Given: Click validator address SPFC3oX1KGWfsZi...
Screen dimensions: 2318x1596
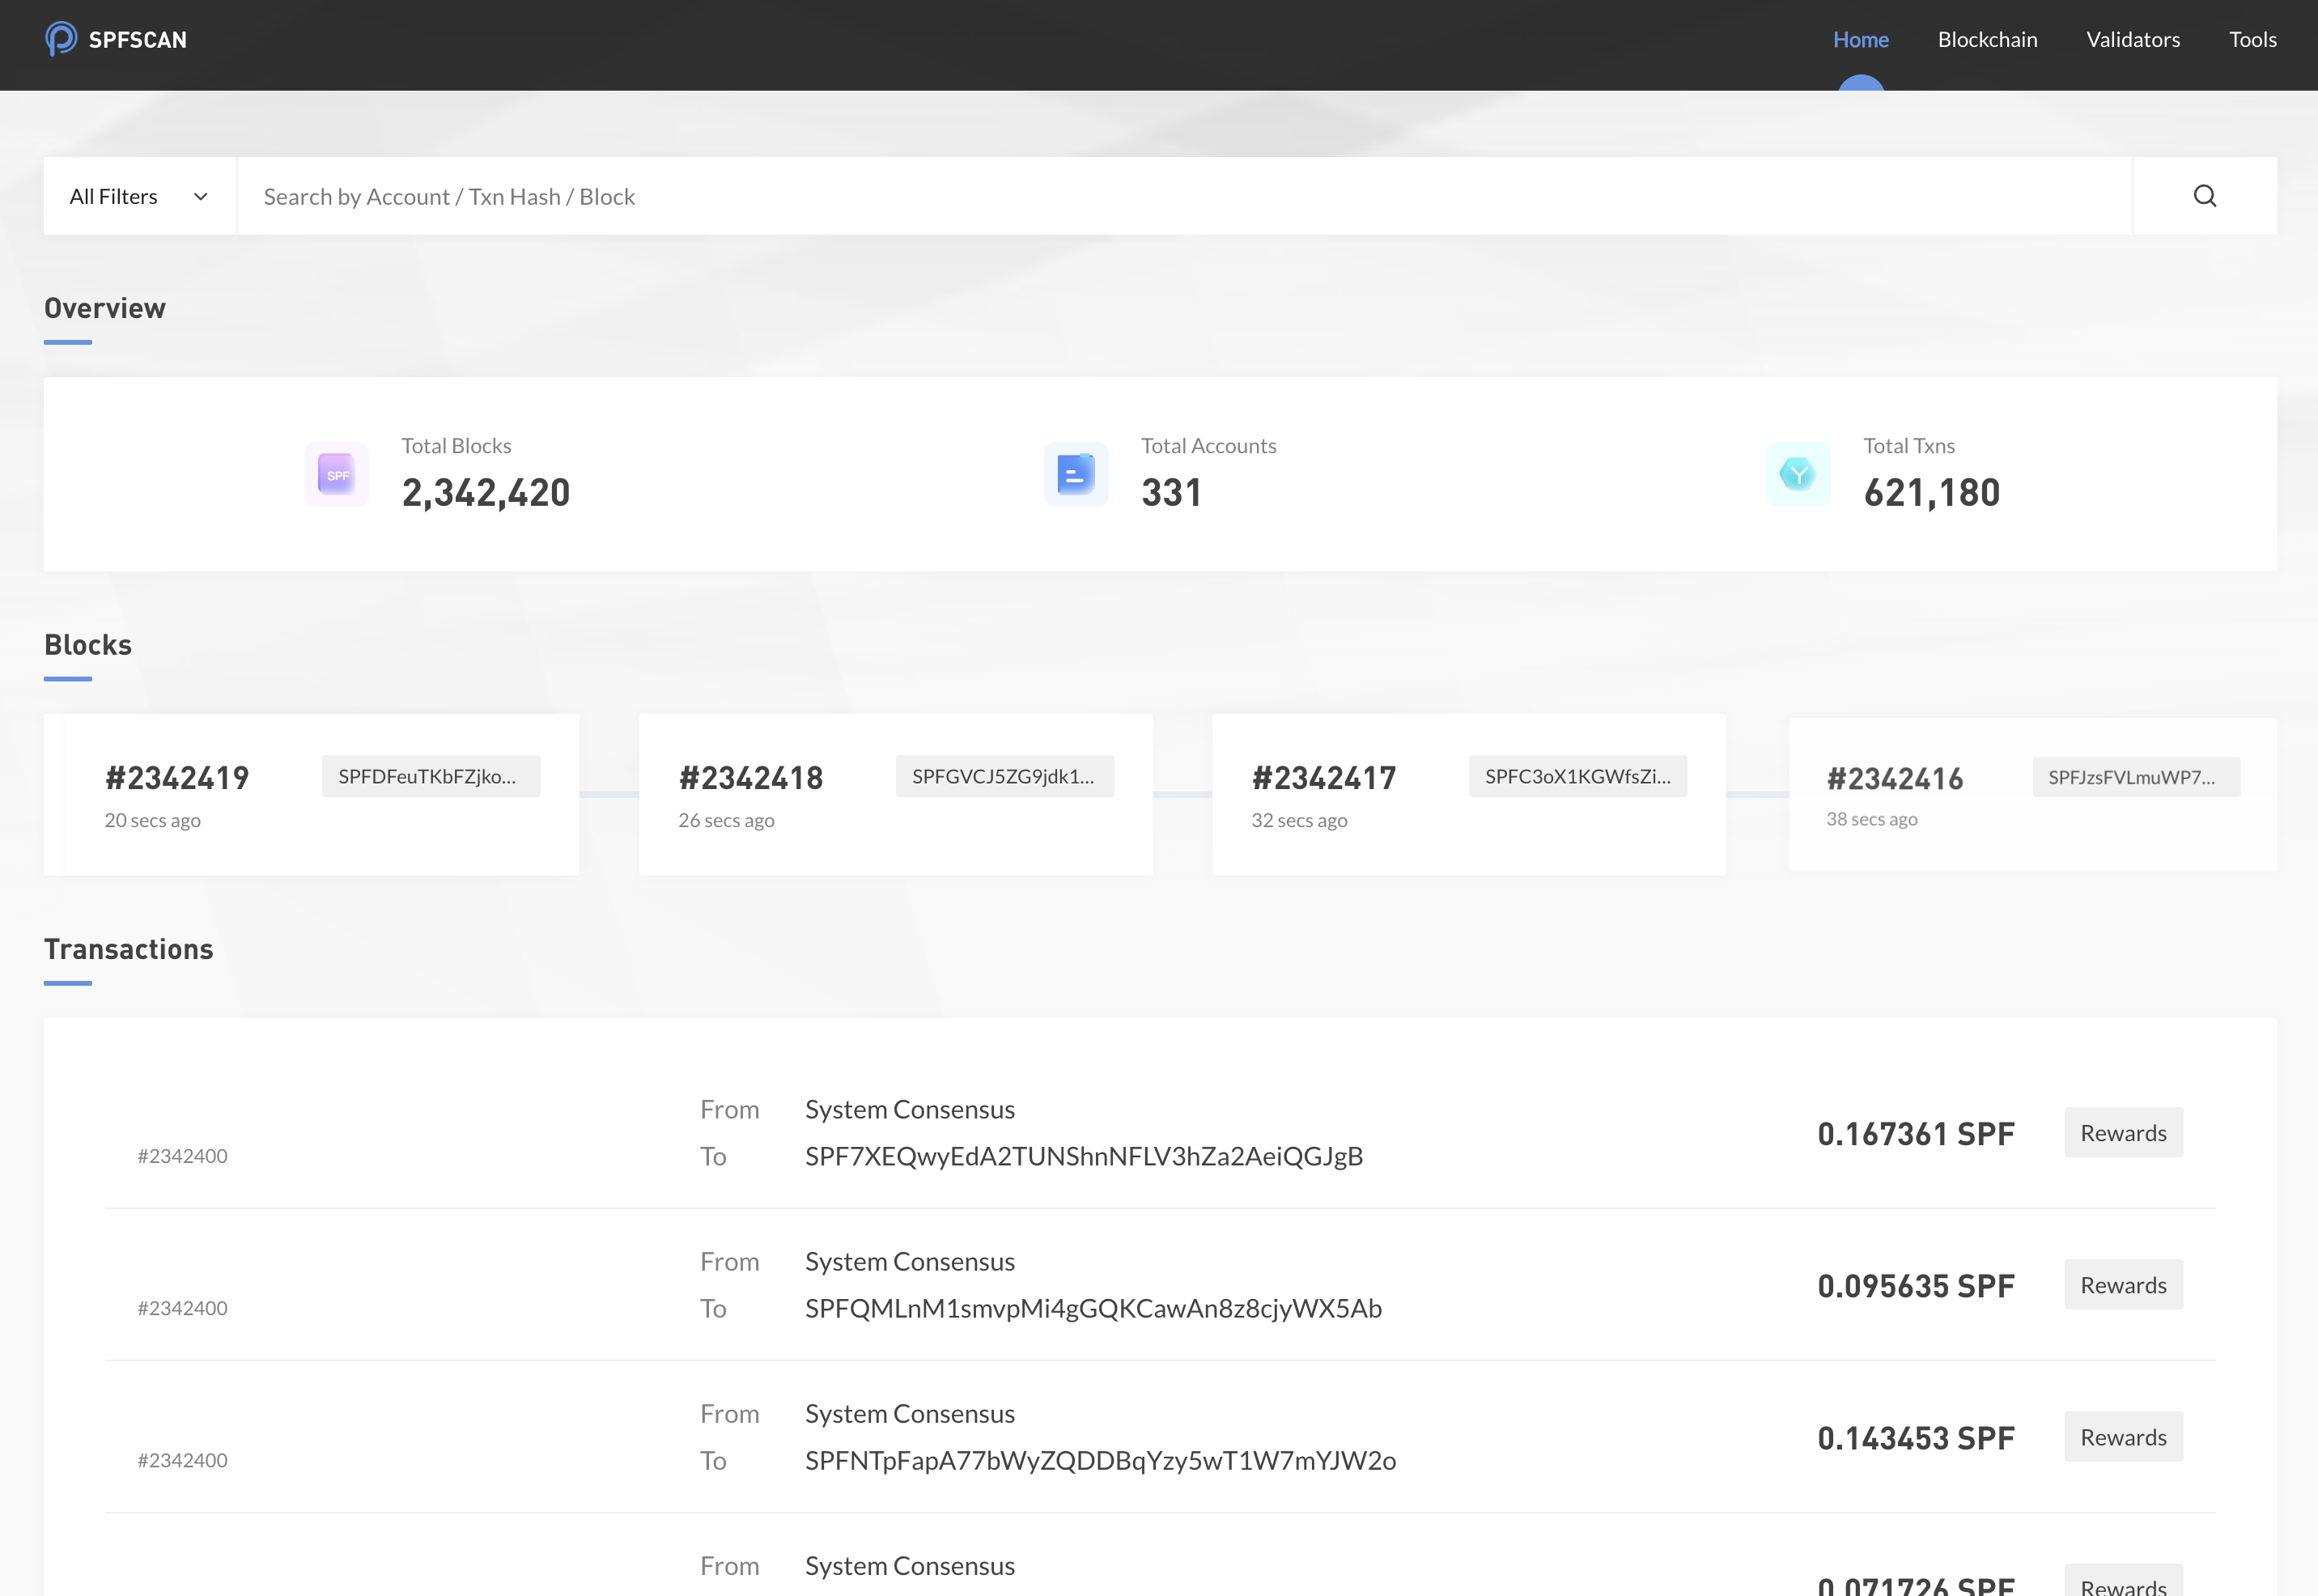Looking at the screenshot, I should (x=1578, y=776).
